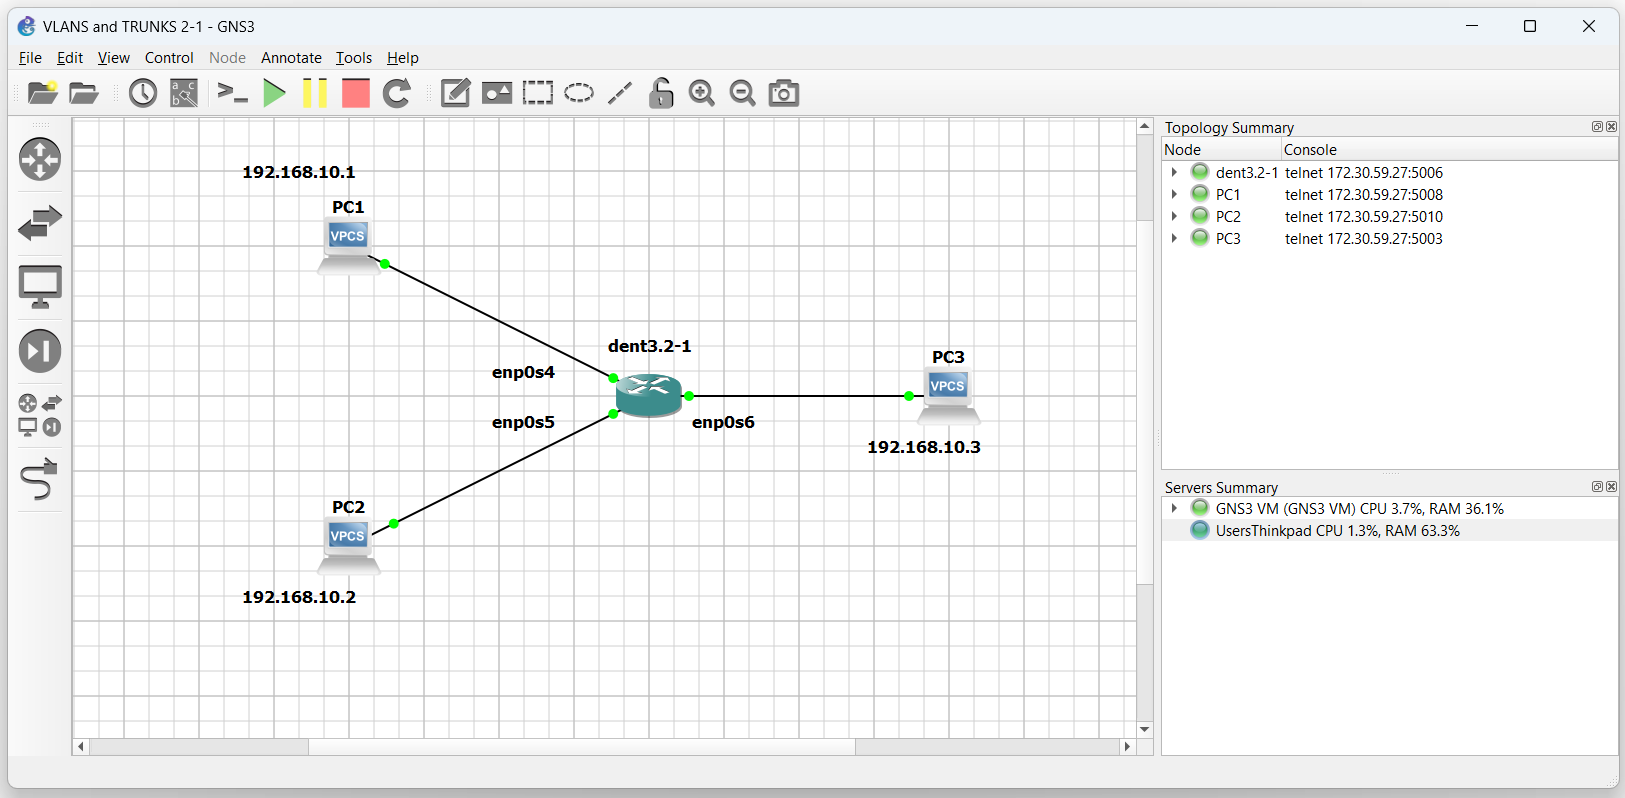Open the View menu

click(x=113, y=58)
